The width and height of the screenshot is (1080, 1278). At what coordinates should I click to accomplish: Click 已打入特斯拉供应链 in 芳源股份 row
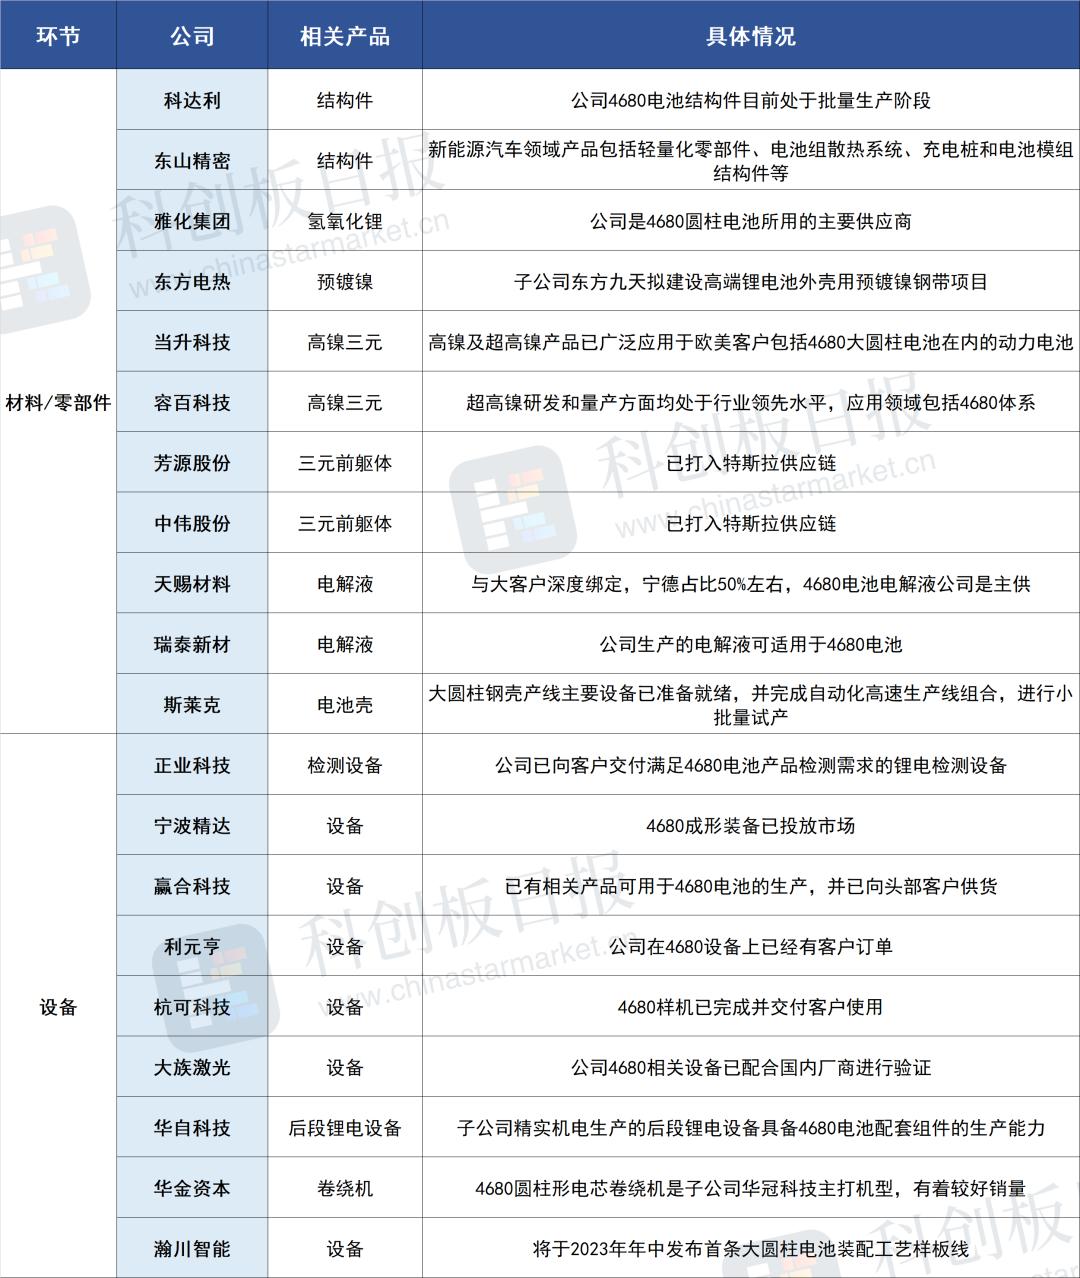pos(751,463)
